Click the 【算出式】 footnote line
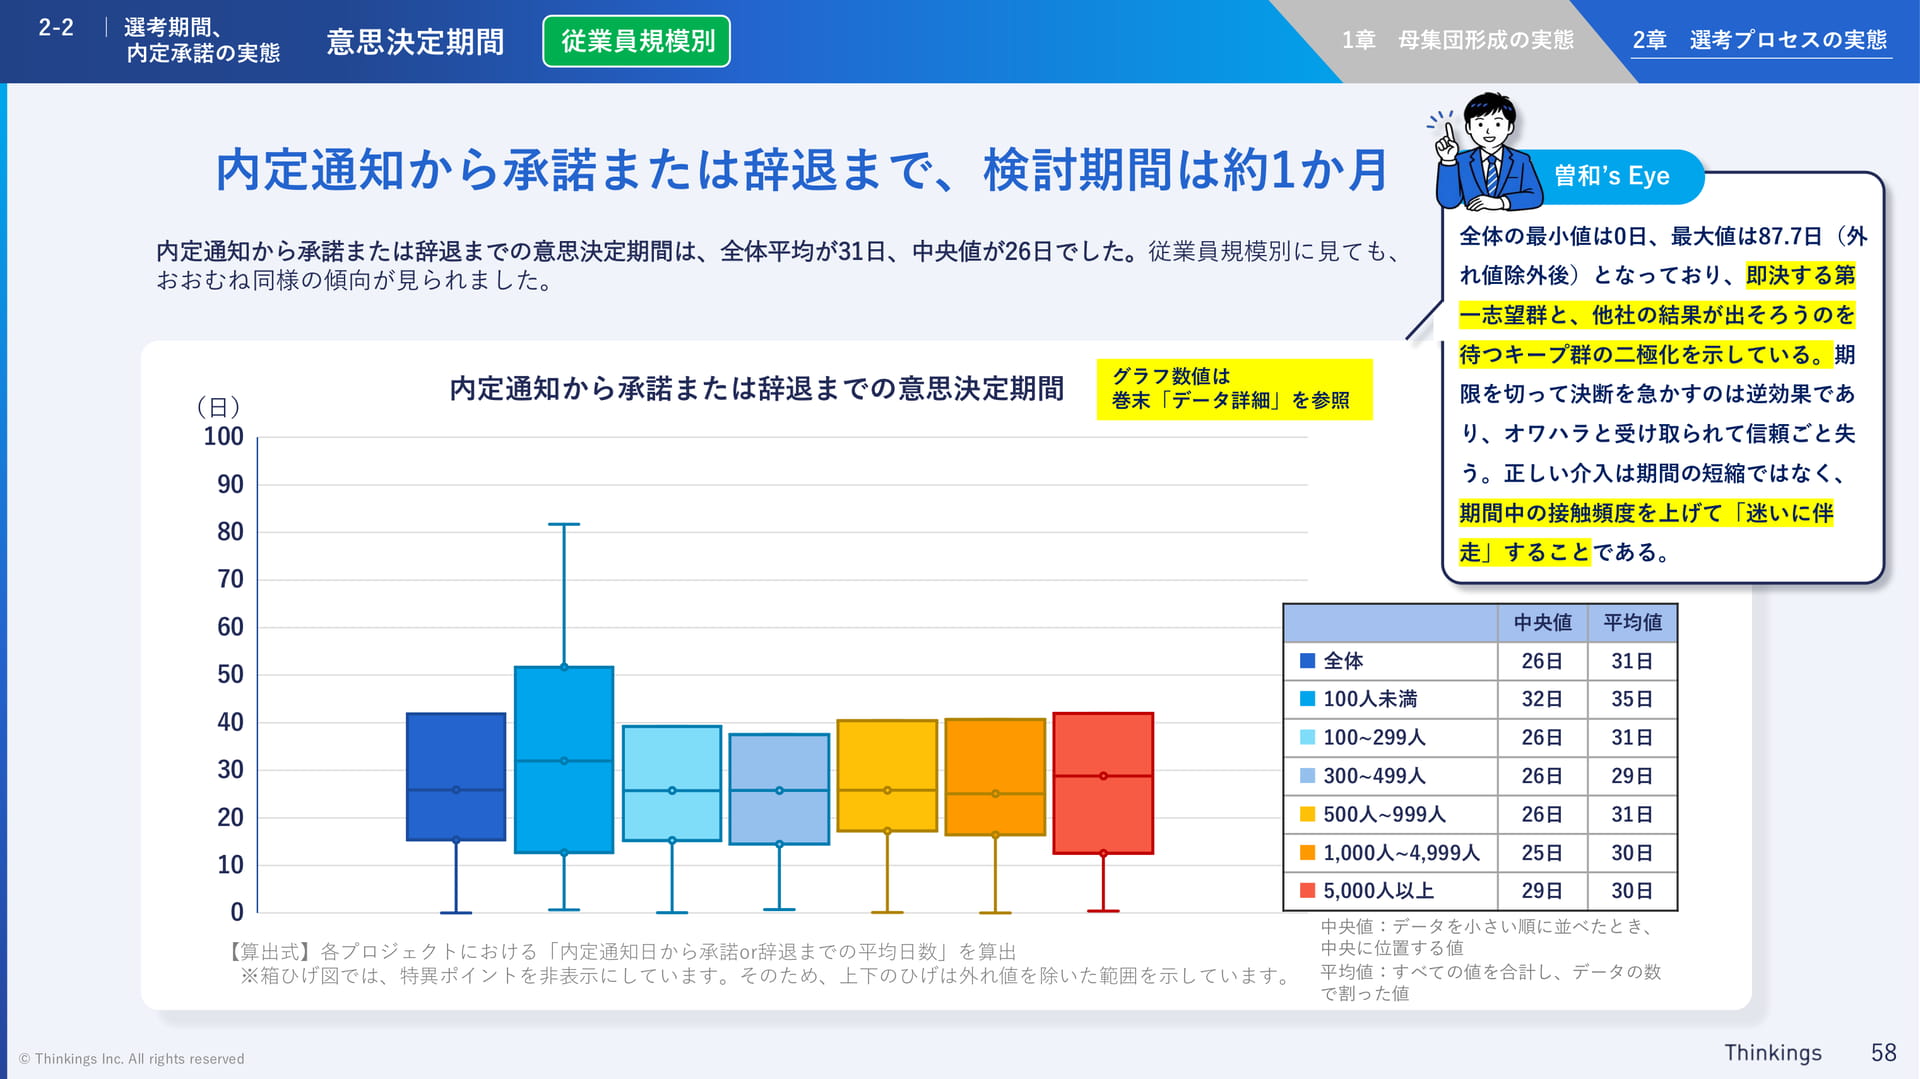The width and height of the screenshot is (1920, 1079). pos(620,952)
